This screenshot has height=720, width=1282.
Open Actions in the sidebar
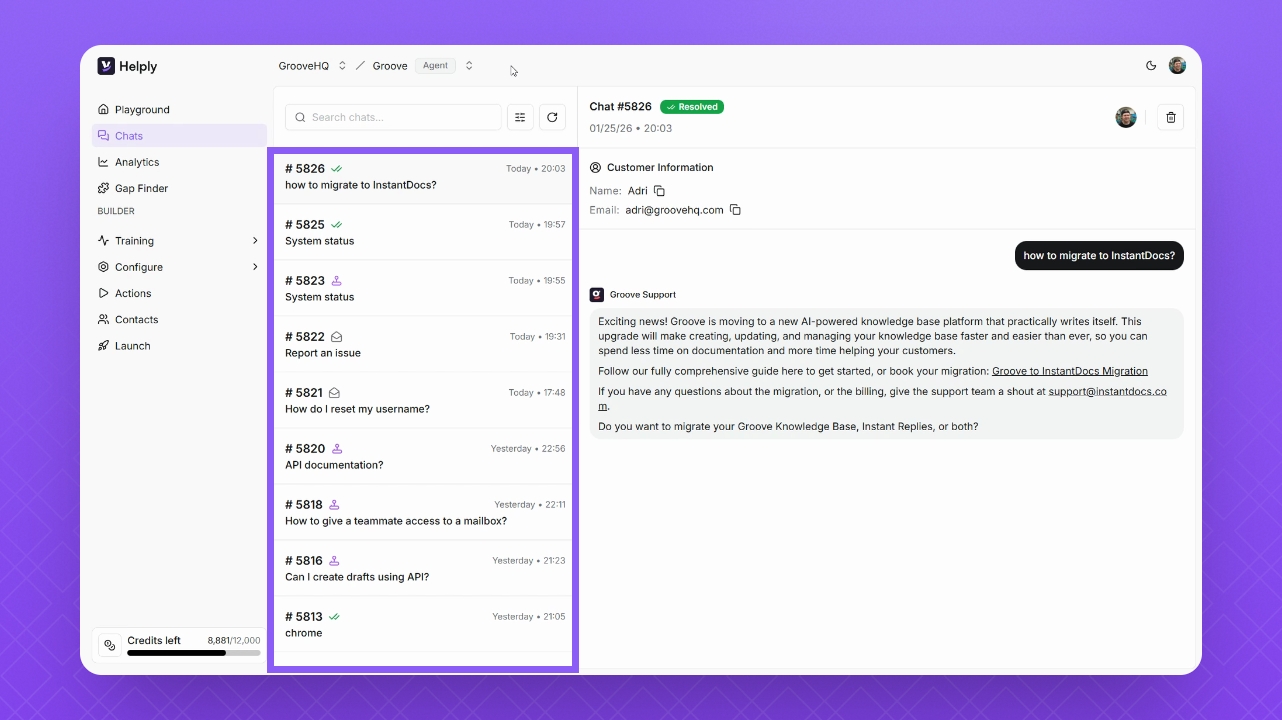(x=179, y=293)
